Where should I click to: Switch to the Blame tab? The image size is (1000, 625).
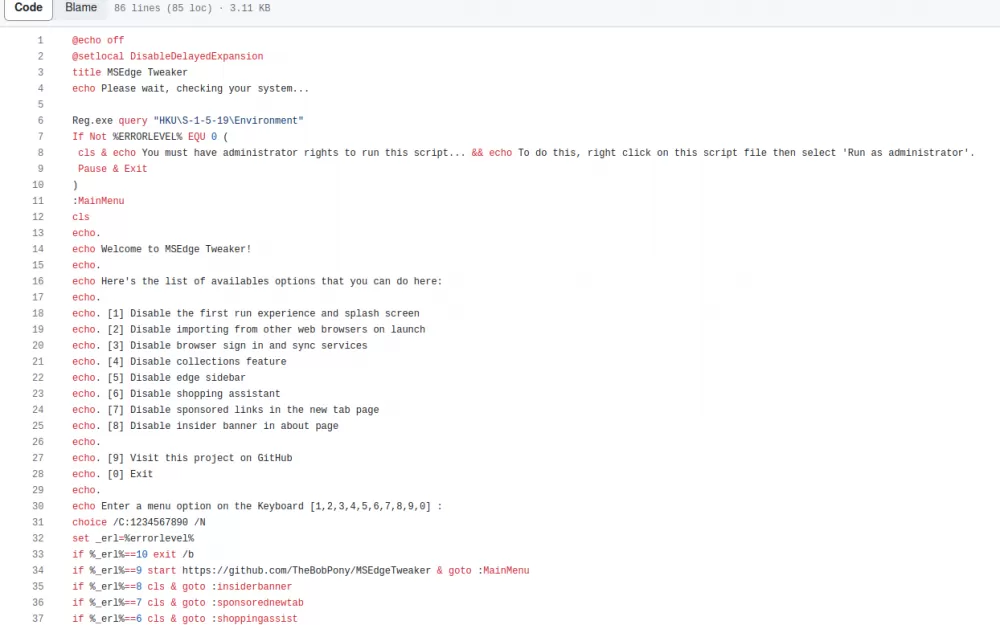click(81, 8)
